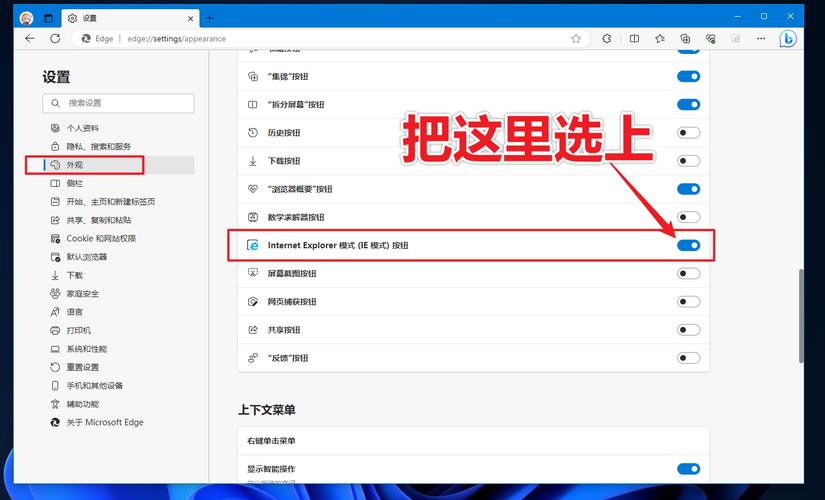Click the greyed IE mode toolbar icon
The height and width of the screenshot is (500, 825).
point(736,38)
